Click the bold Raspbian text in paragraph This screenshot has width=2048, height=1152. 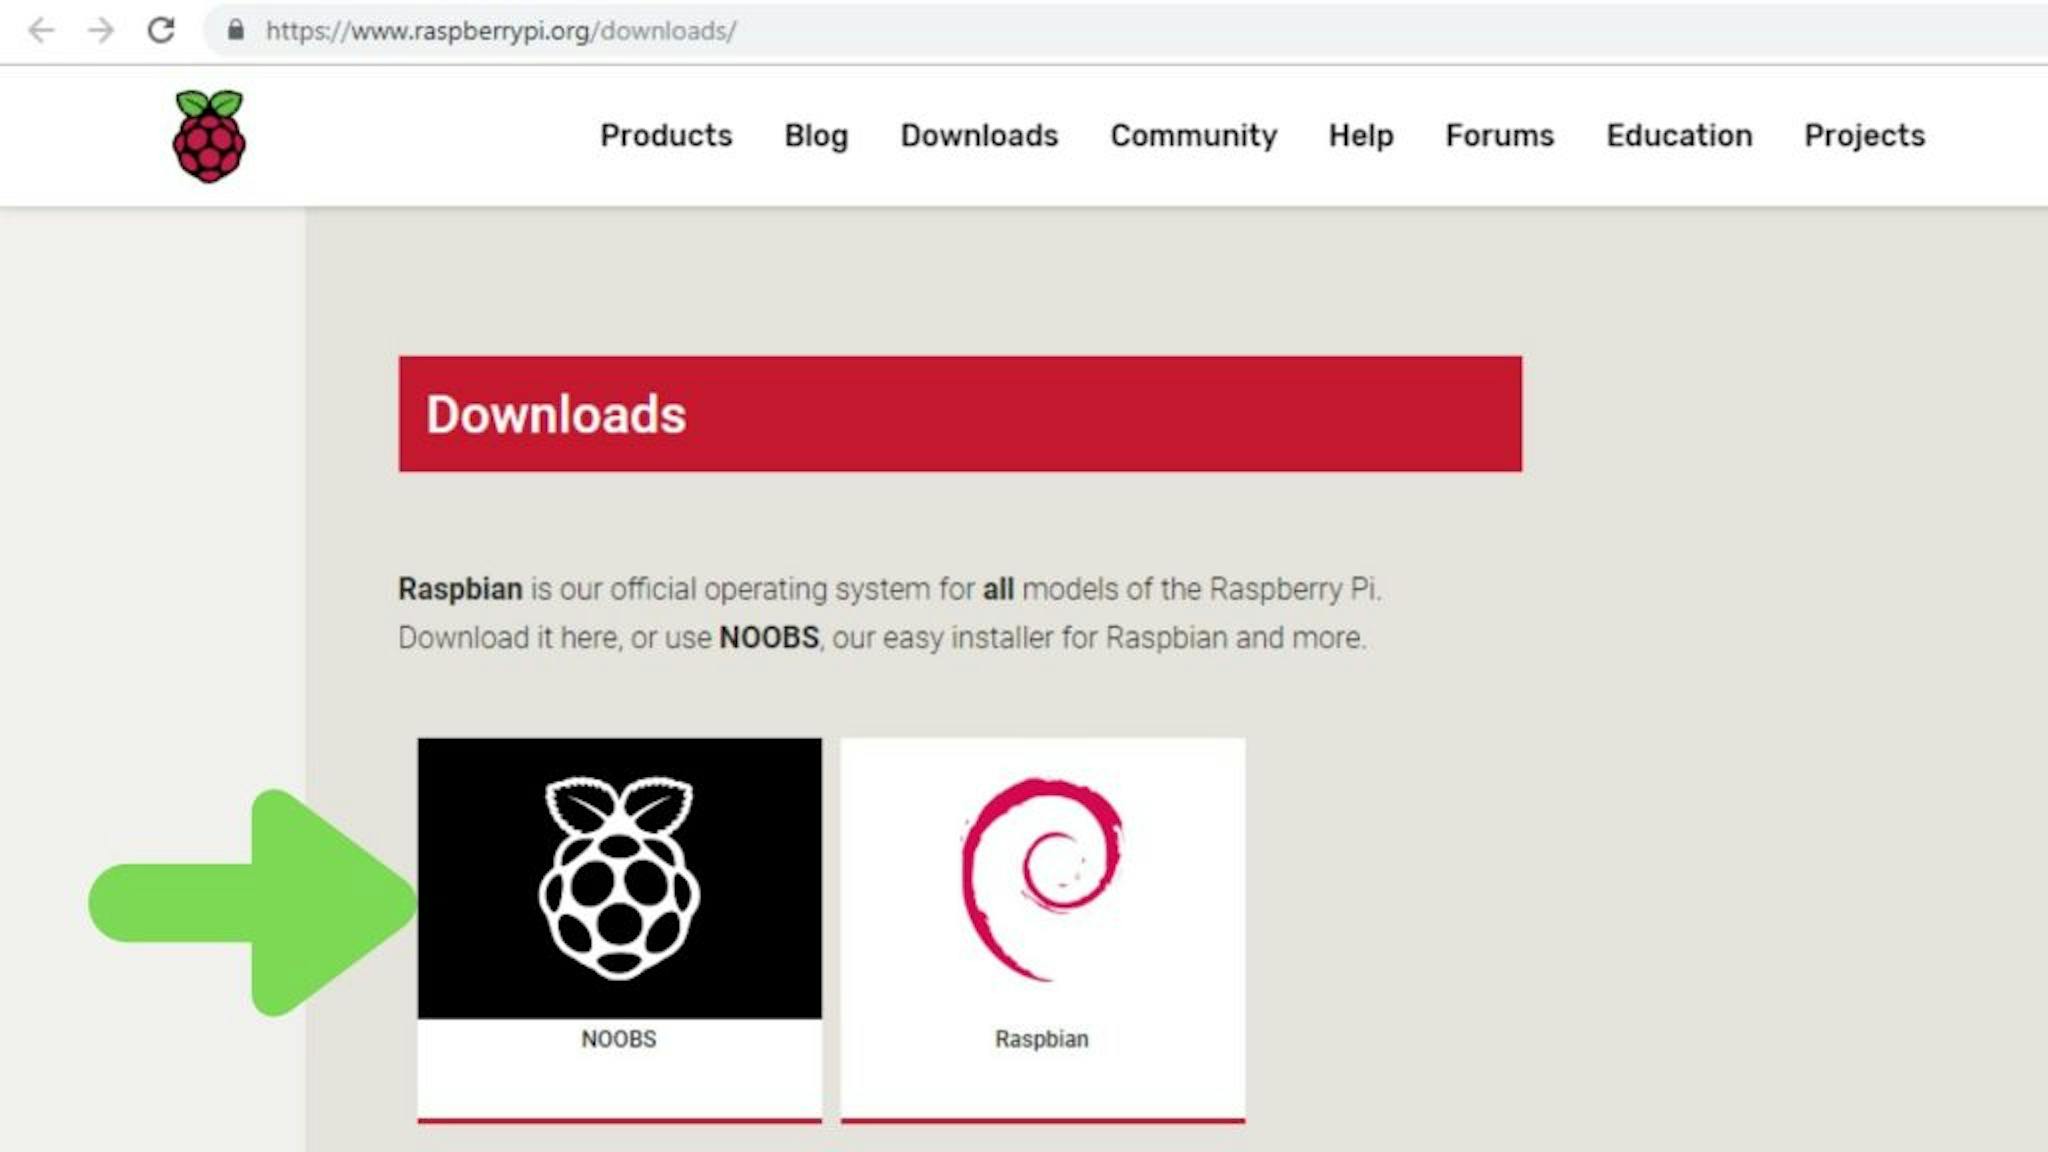tap(460, 589)
